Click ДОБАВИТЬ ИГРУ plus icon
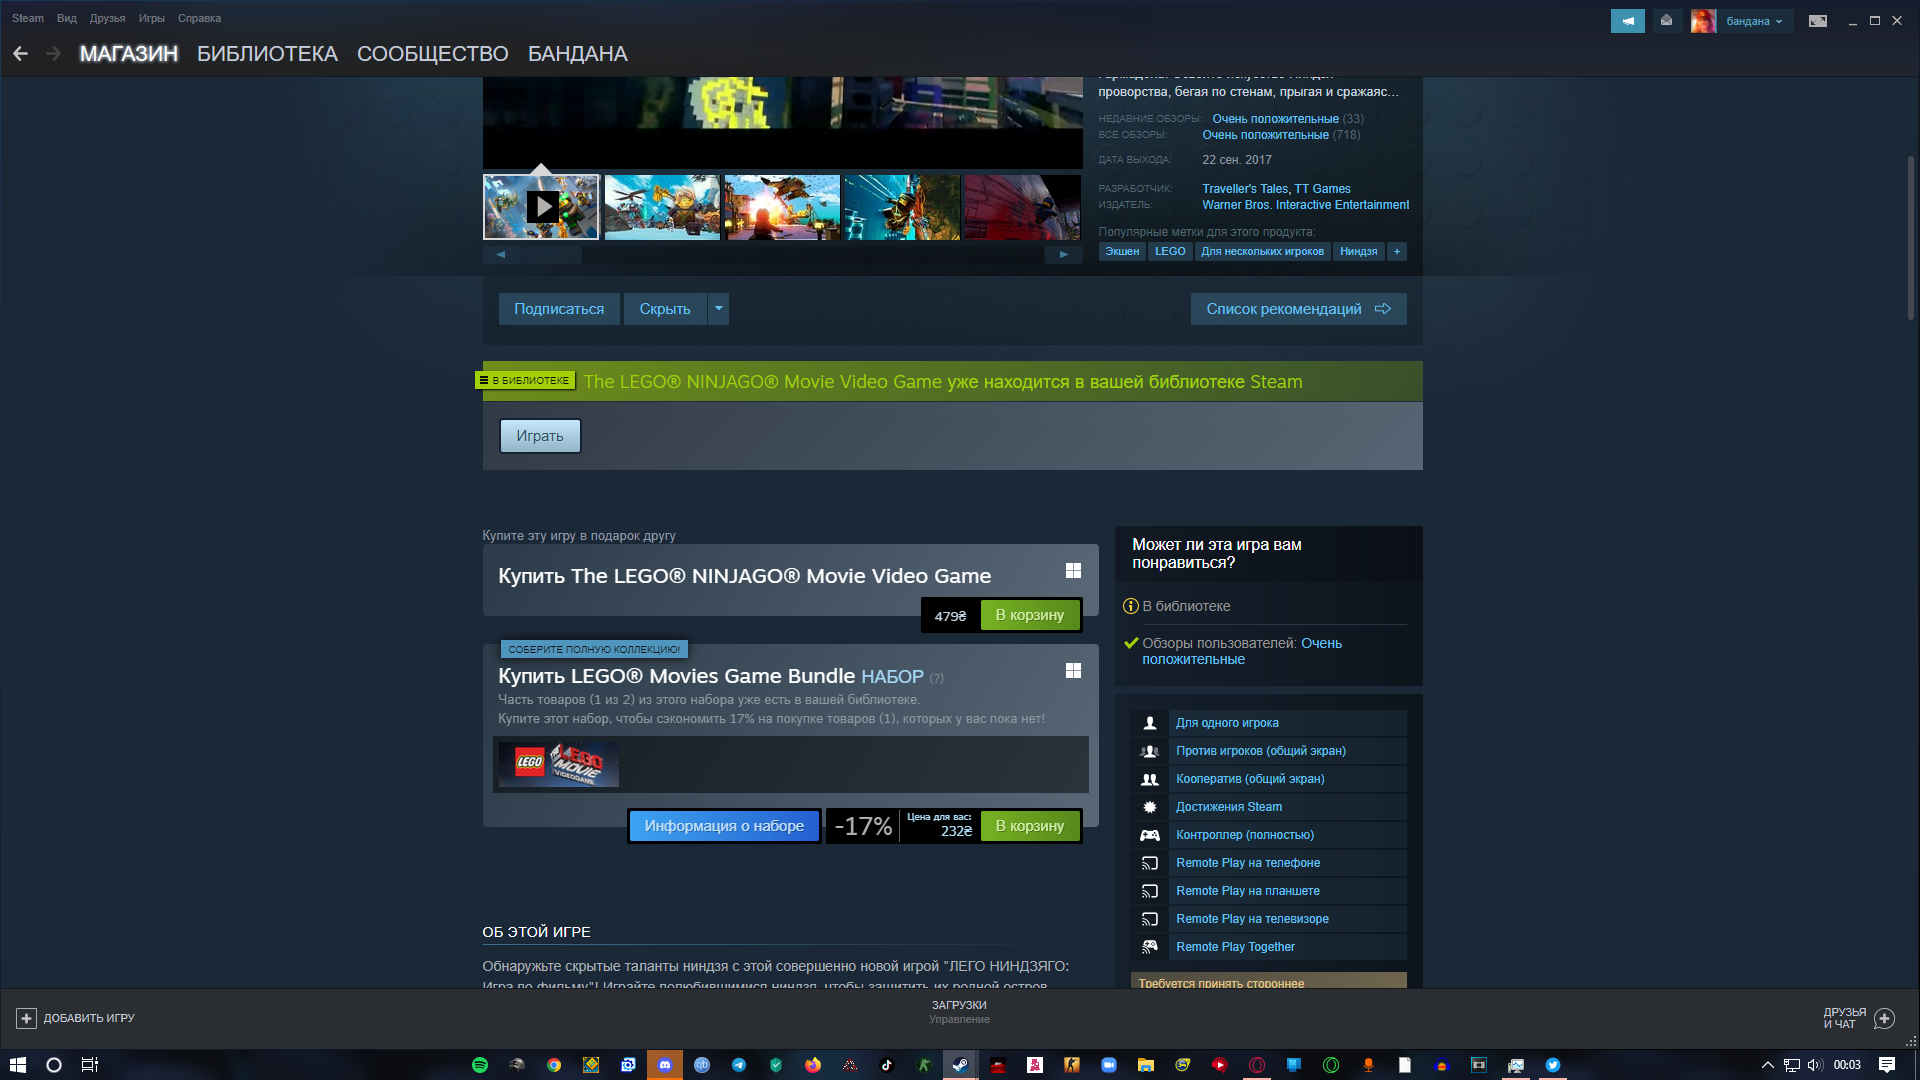 pos(27,1018)
